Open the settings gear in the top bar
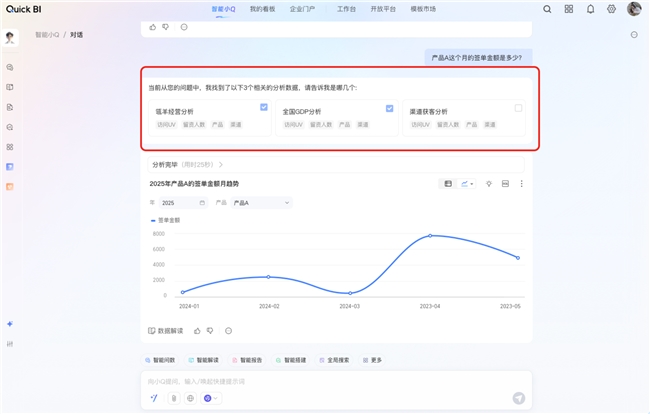 click(x=611, y=9)
